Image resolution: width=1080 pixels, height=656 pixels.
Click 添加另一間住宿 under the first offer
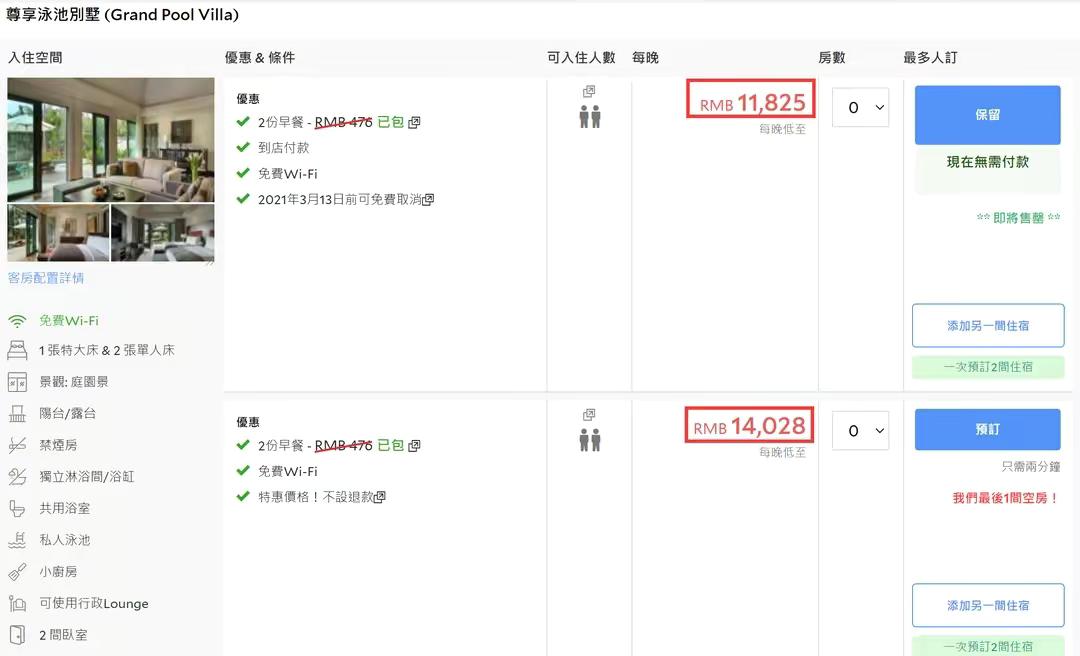(x=987, y=326)
